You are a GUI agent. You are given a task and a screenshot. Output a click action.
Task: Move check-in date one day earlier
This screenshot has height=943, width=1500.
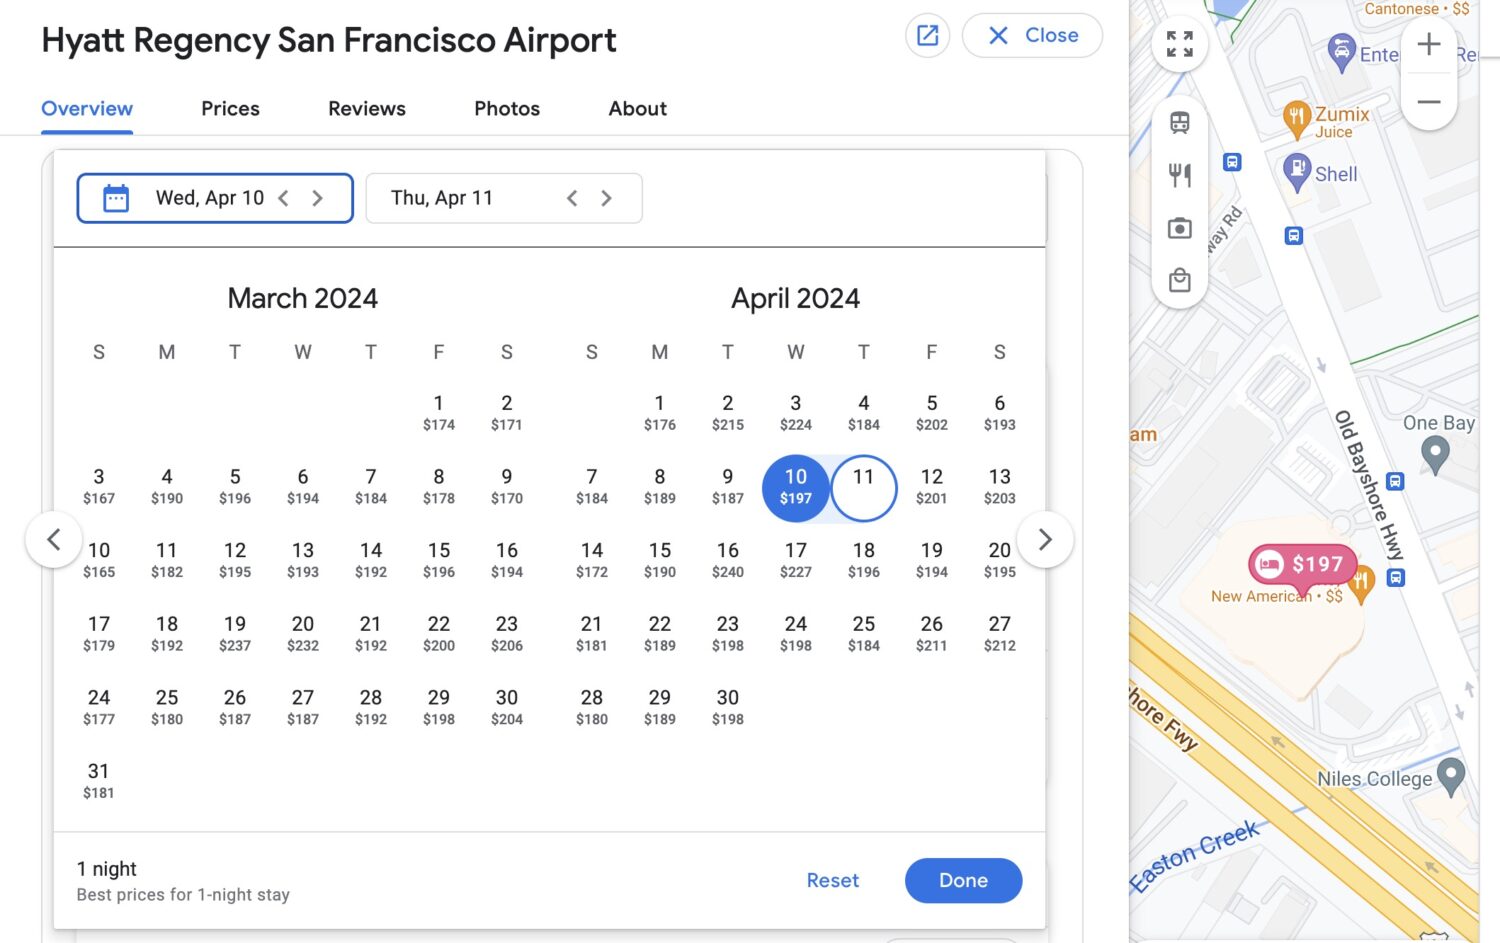[x=284, y=198]
